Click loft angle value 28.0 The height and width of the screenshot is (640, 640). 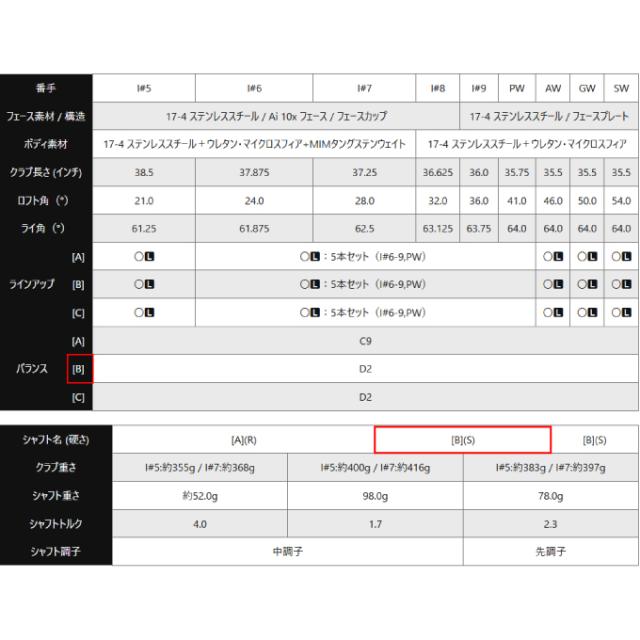pos(364,201)
